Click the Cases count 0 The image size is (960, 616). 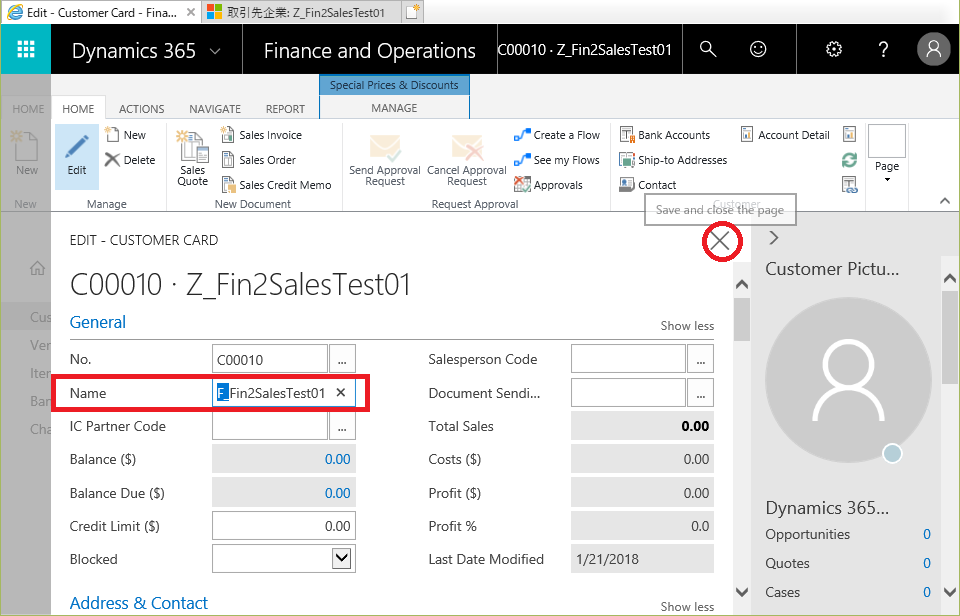(927, 592)
